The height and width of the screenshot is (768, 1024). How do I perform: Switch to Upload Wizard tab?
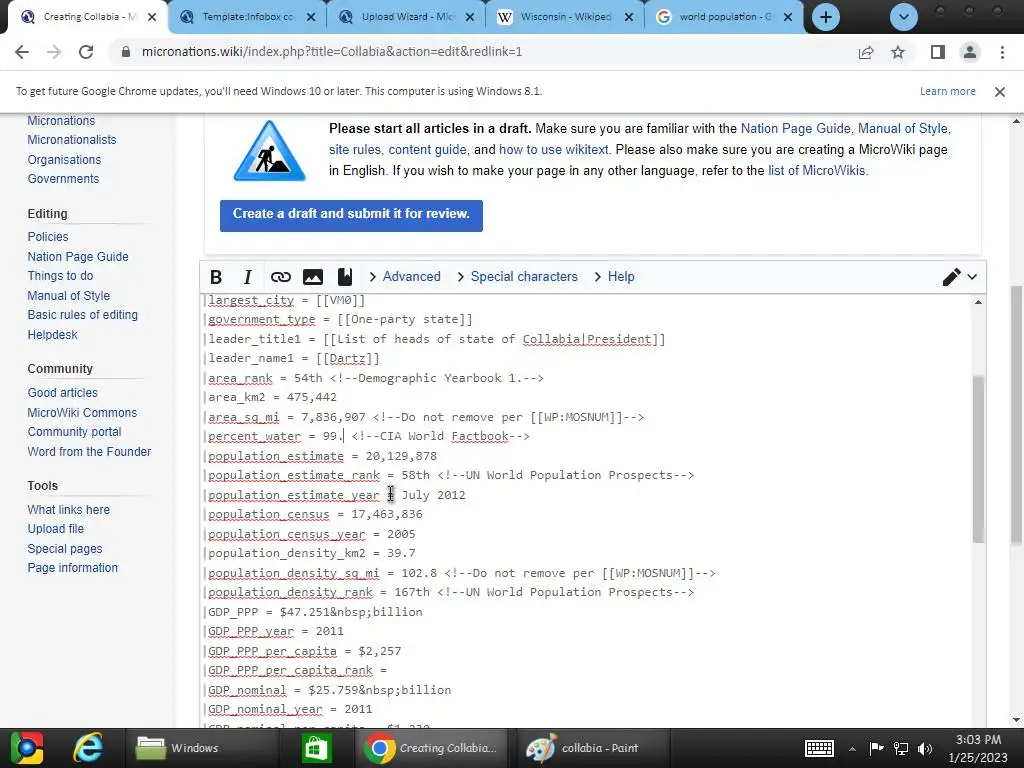coord(408,17)
